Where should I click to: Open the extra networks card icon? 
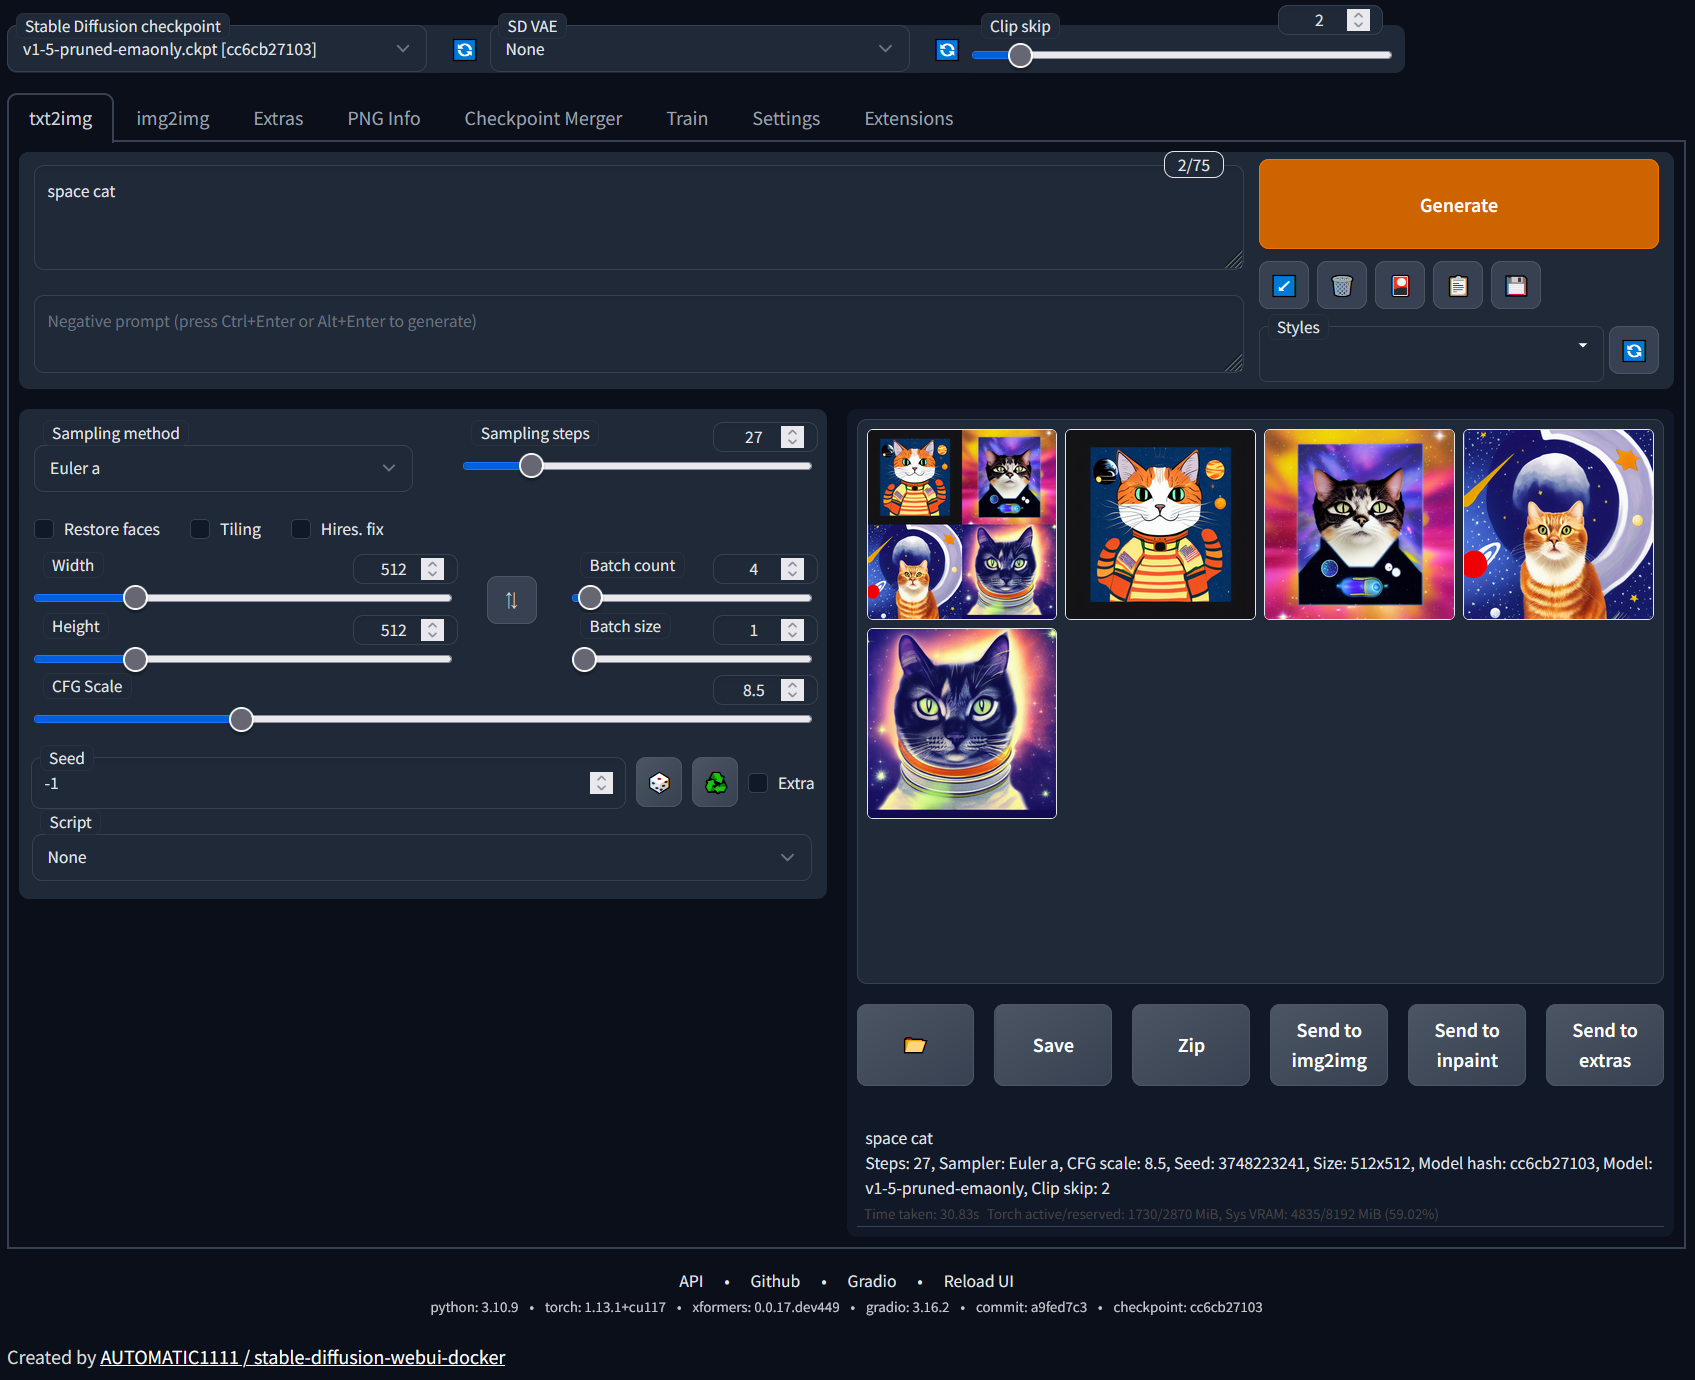pos(1399,285)
